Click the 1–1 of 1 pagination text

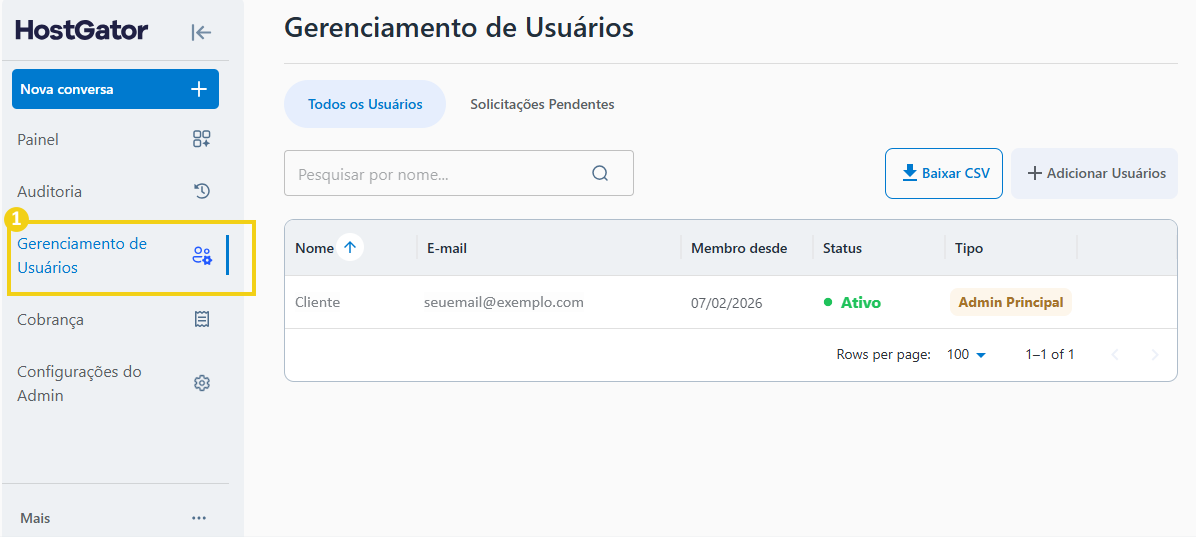[1050, 355]
